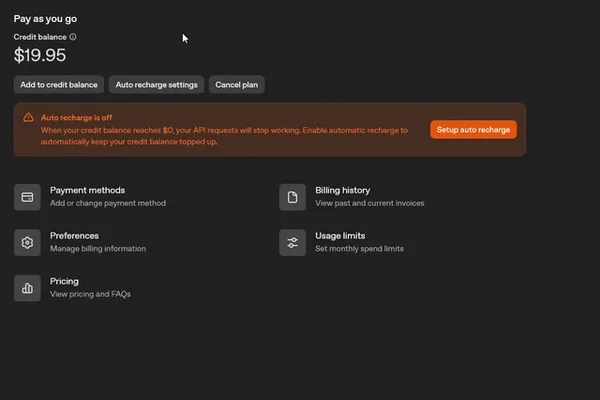This screenshot has height=400, width=600.
Task: Click the Preferences gear icon
Action: tap(27, 243)
